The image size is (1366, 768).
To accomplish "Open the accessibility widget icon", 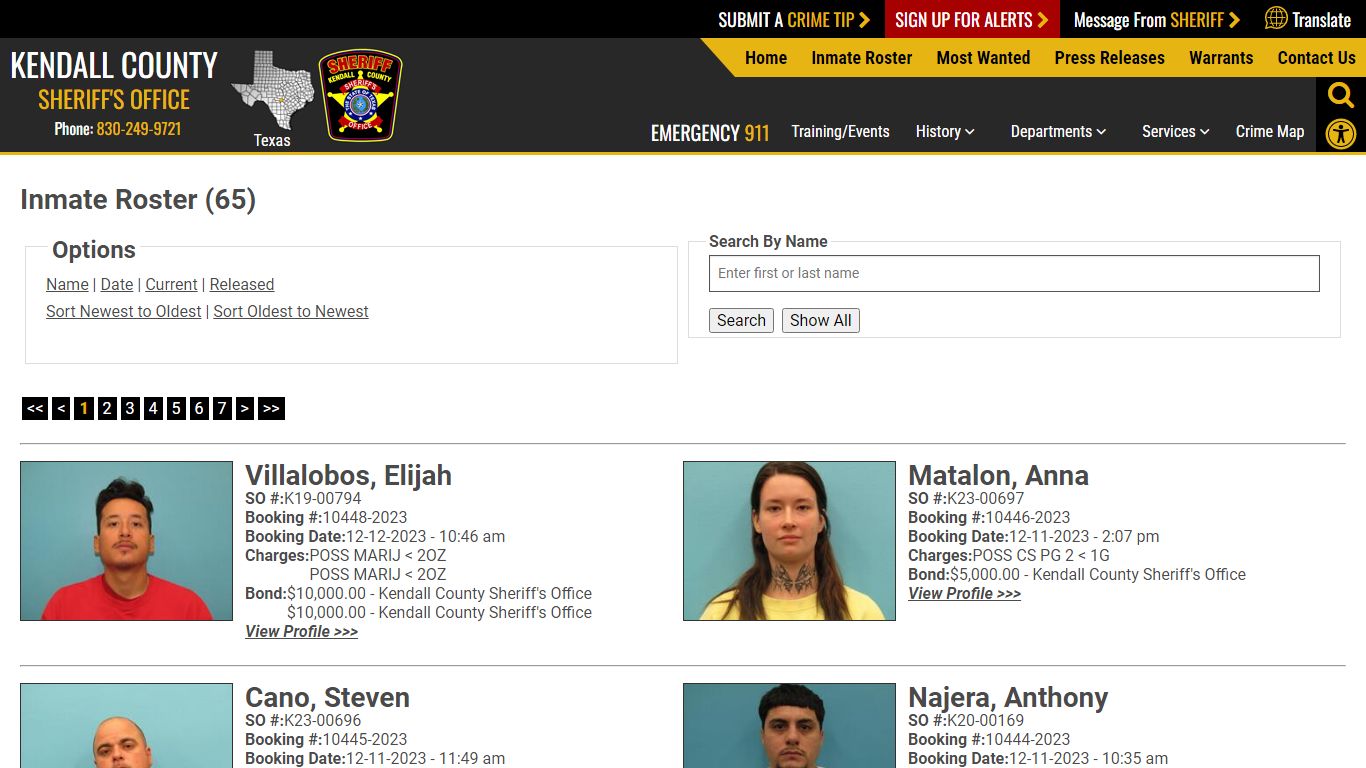I will point(1340,133).
